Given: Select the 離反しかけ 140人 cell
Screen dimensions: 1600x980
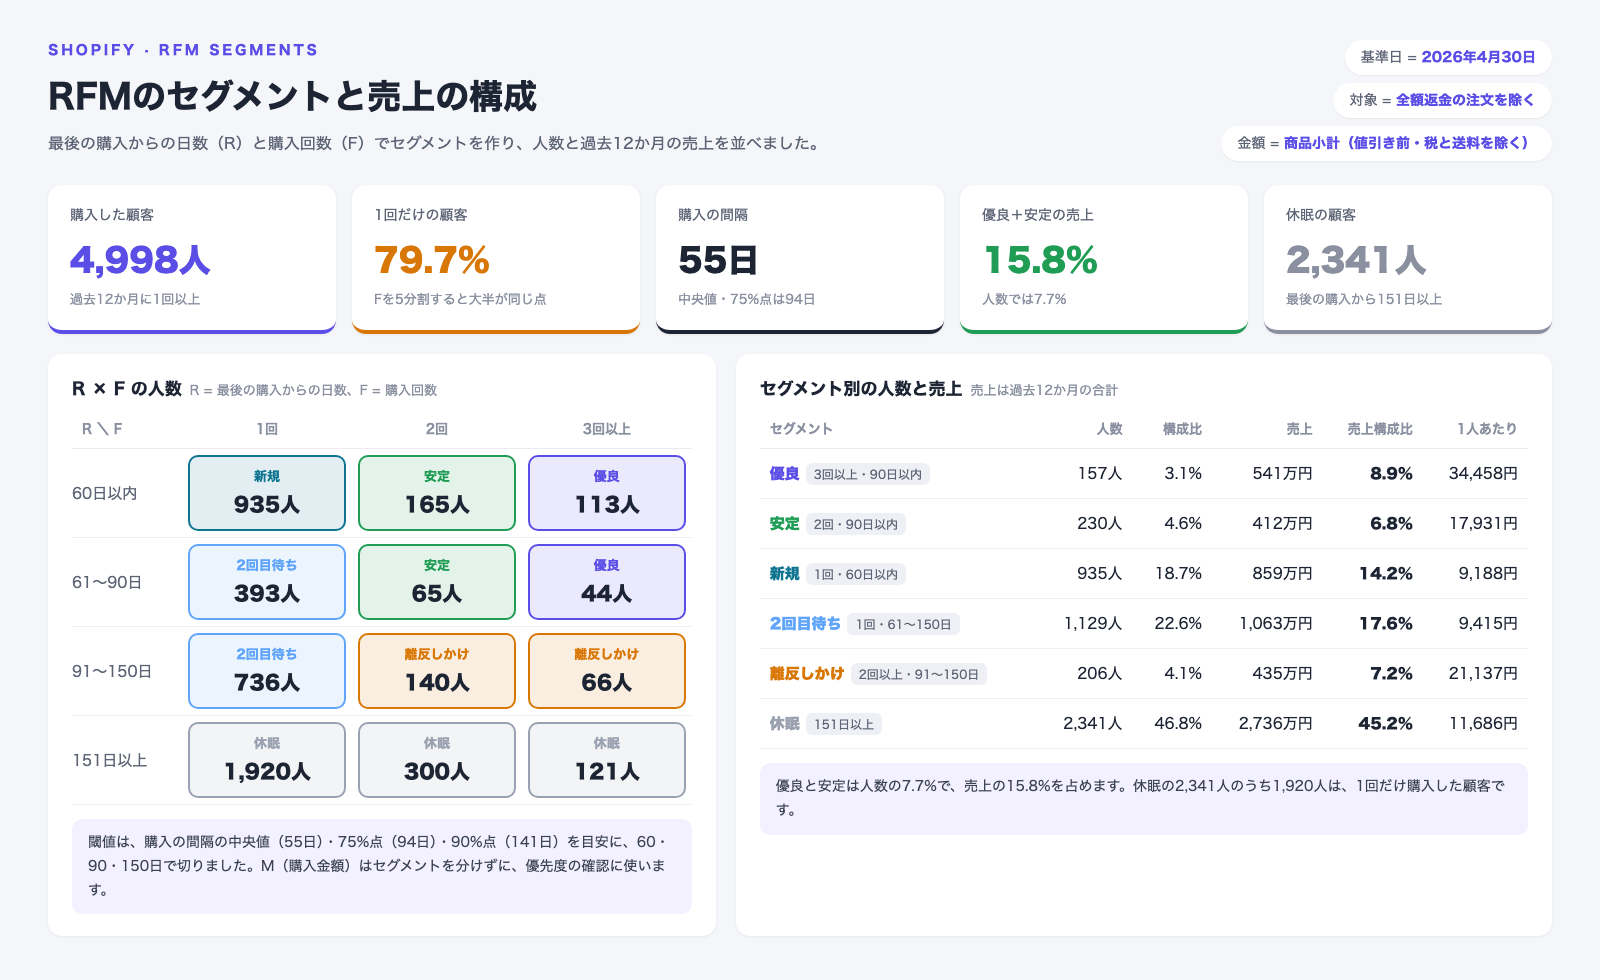Looking at the screenshot, I should tap(437, 671).
